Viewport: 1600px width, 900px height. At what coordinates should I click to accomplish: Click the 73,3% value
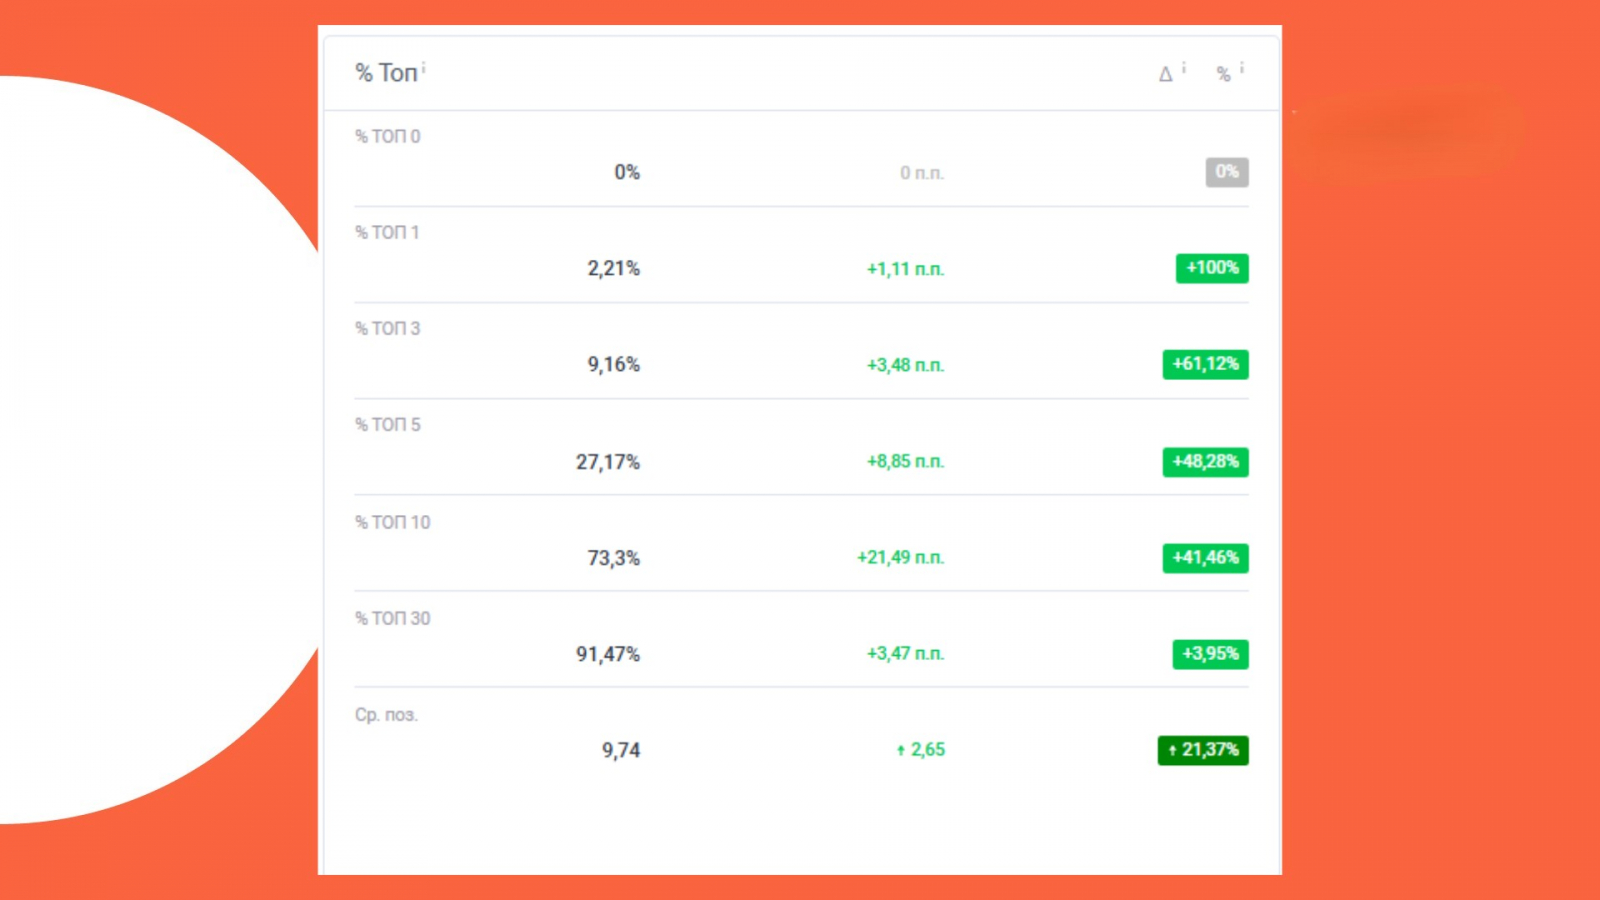[613, 558]
